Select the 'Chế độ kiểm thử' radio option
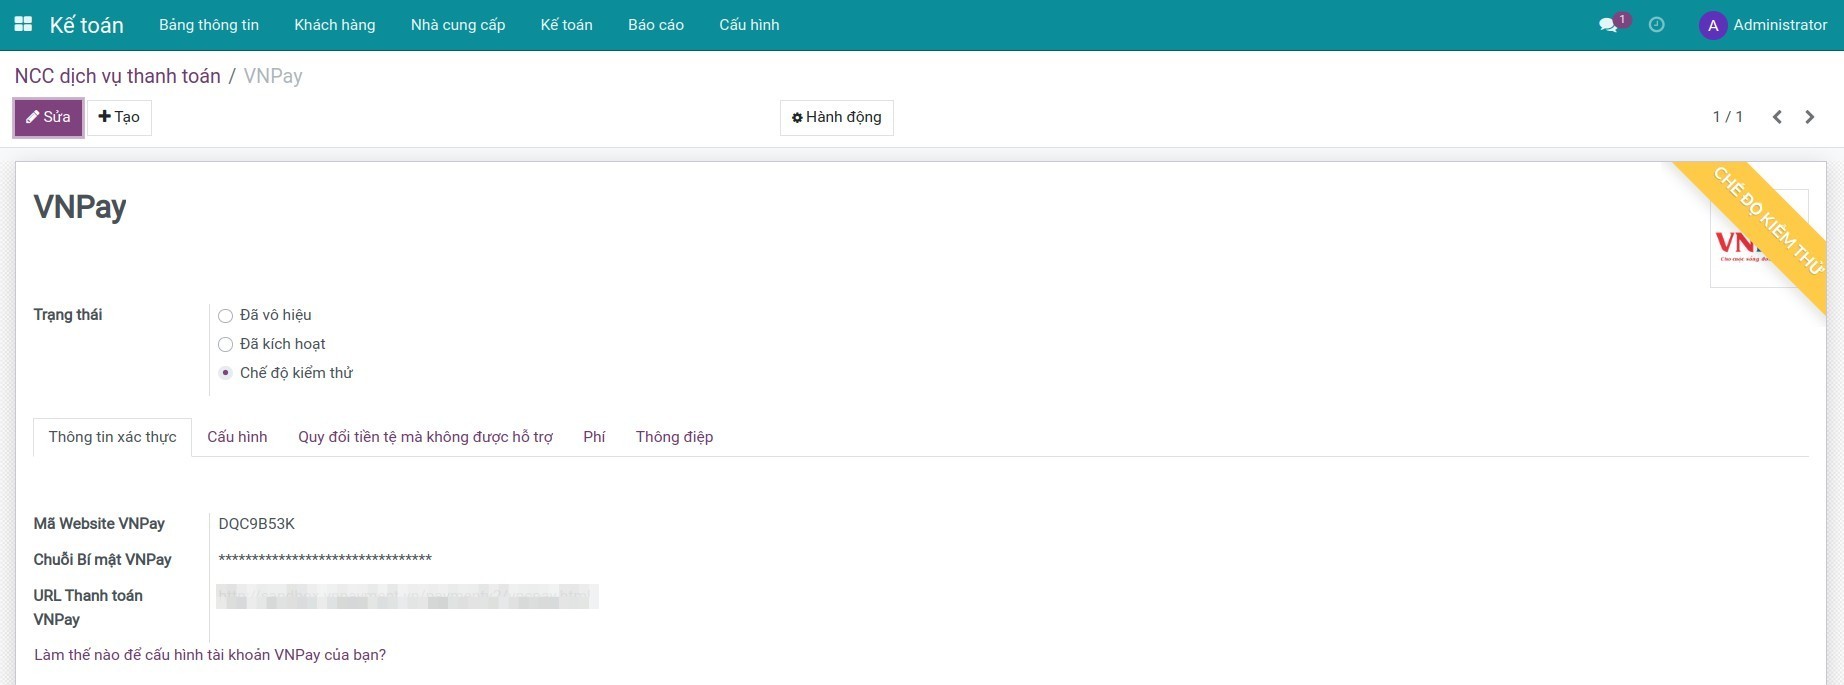 [x=226, y=373]
